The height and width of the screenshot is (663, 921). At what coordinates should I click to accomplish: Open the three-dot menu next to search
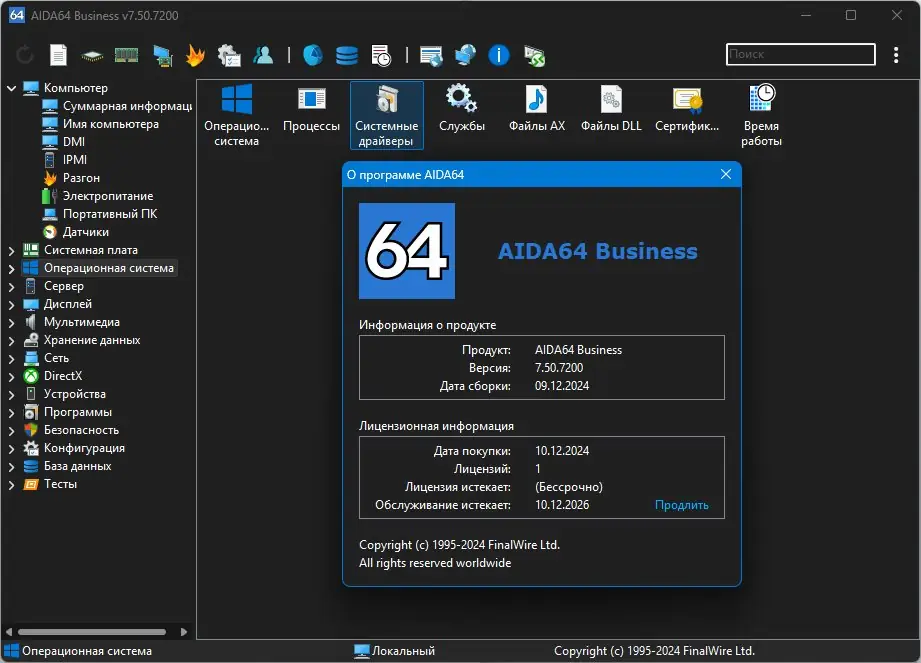tap(896, 55)
